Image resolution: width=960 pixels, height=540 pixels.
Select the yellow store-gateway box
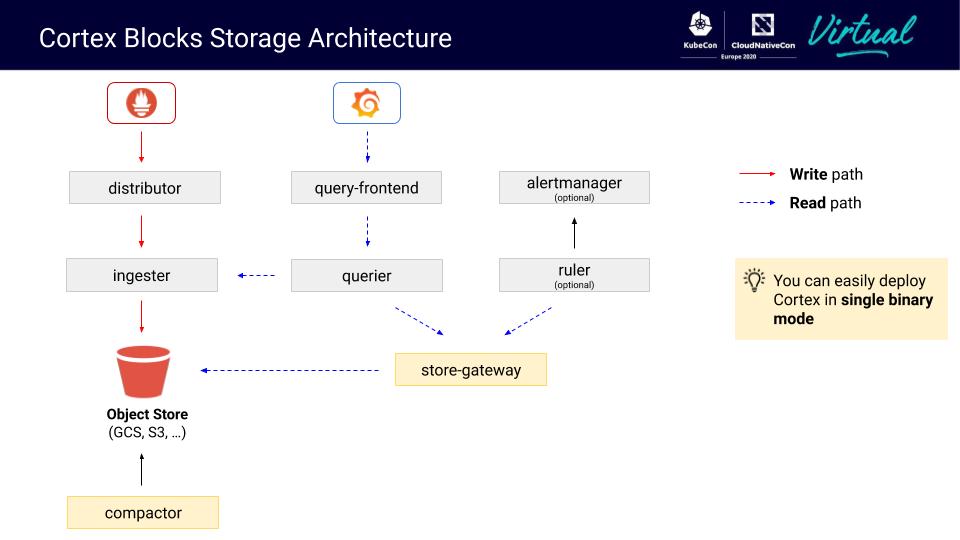click(x=471, y=370)
